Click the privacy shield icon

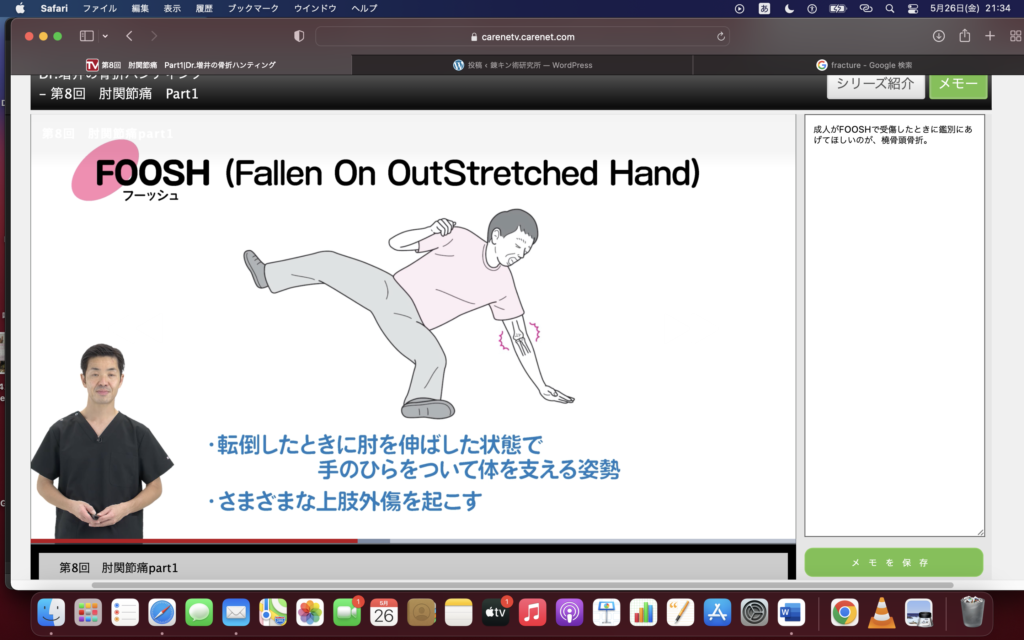click(299, 36)
